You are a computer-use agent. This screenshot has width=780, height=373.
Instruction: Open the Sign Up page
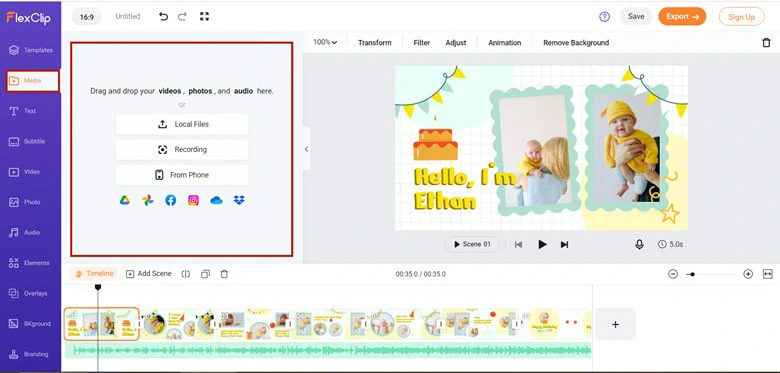click(x=741, y=17)
